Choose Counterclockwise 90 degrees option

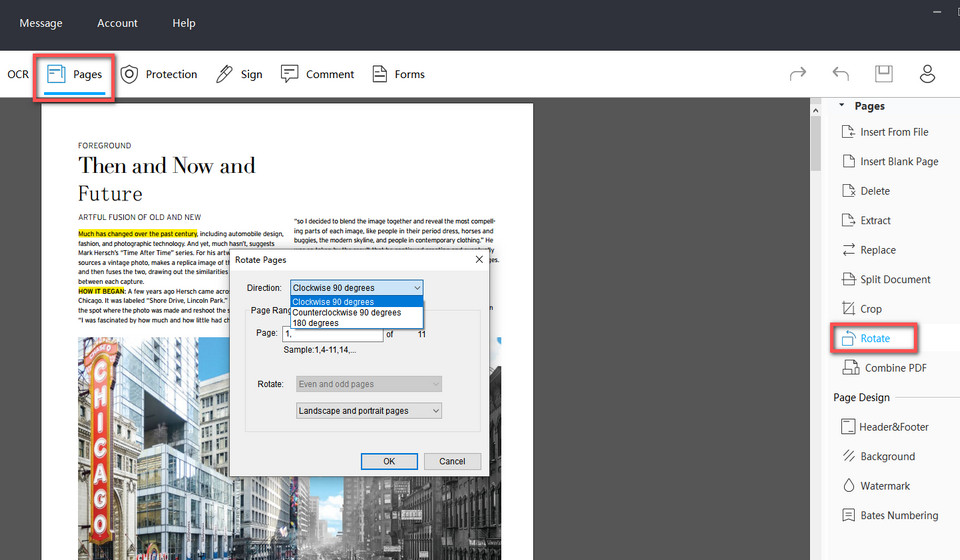[x=356, y=312]
